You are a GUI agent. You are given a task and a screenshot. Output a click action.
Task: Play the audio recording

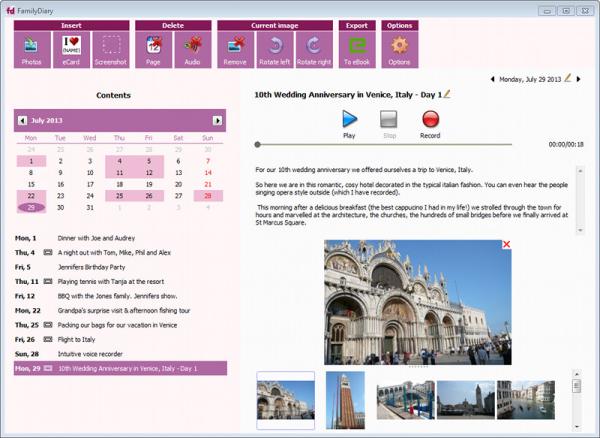(349, 120)
